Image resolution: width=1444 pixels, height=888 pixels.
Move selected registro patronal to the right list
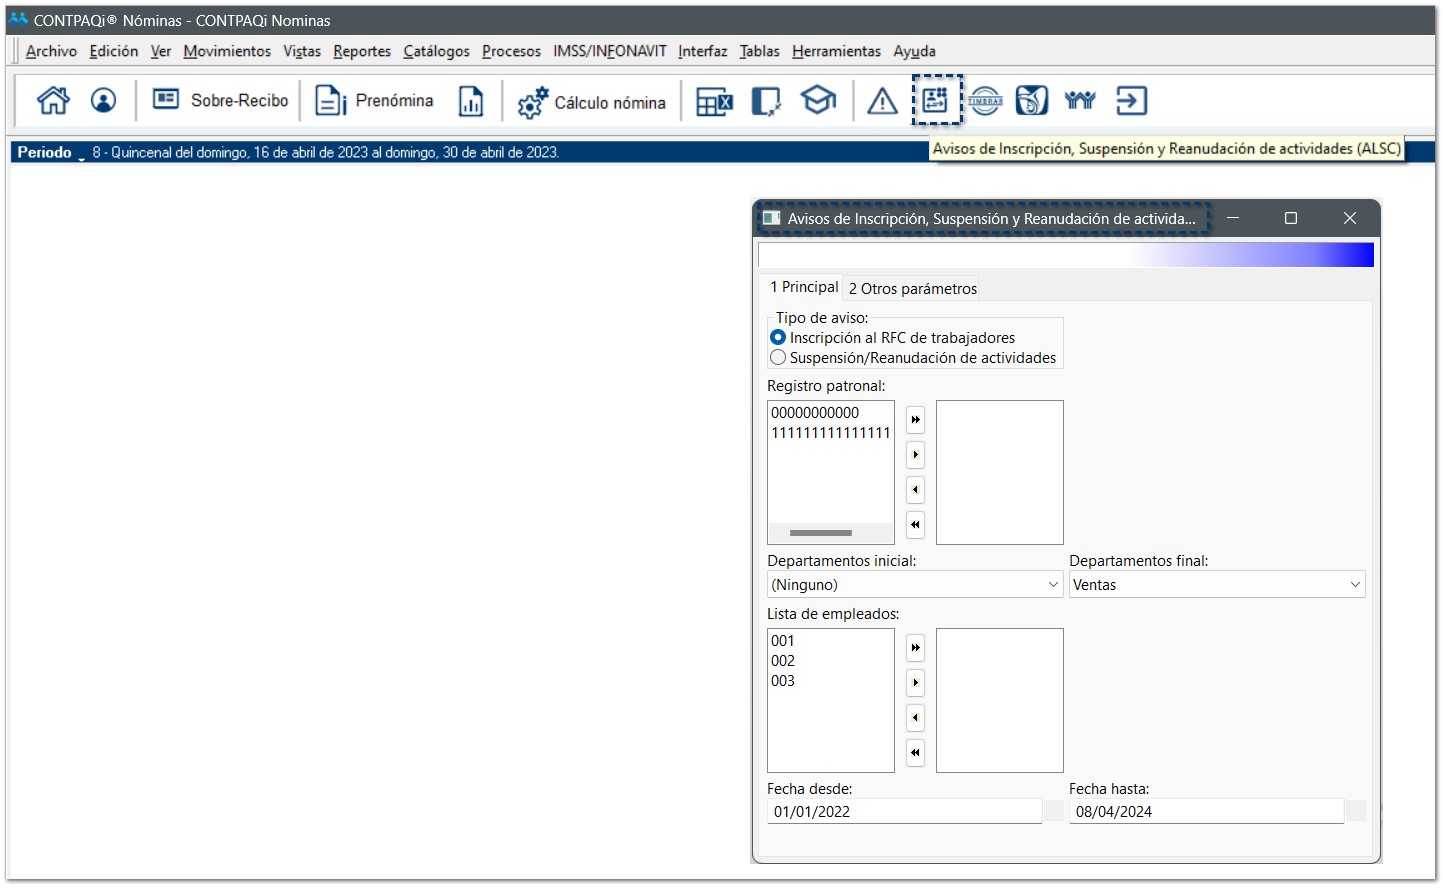click(915, 455)
